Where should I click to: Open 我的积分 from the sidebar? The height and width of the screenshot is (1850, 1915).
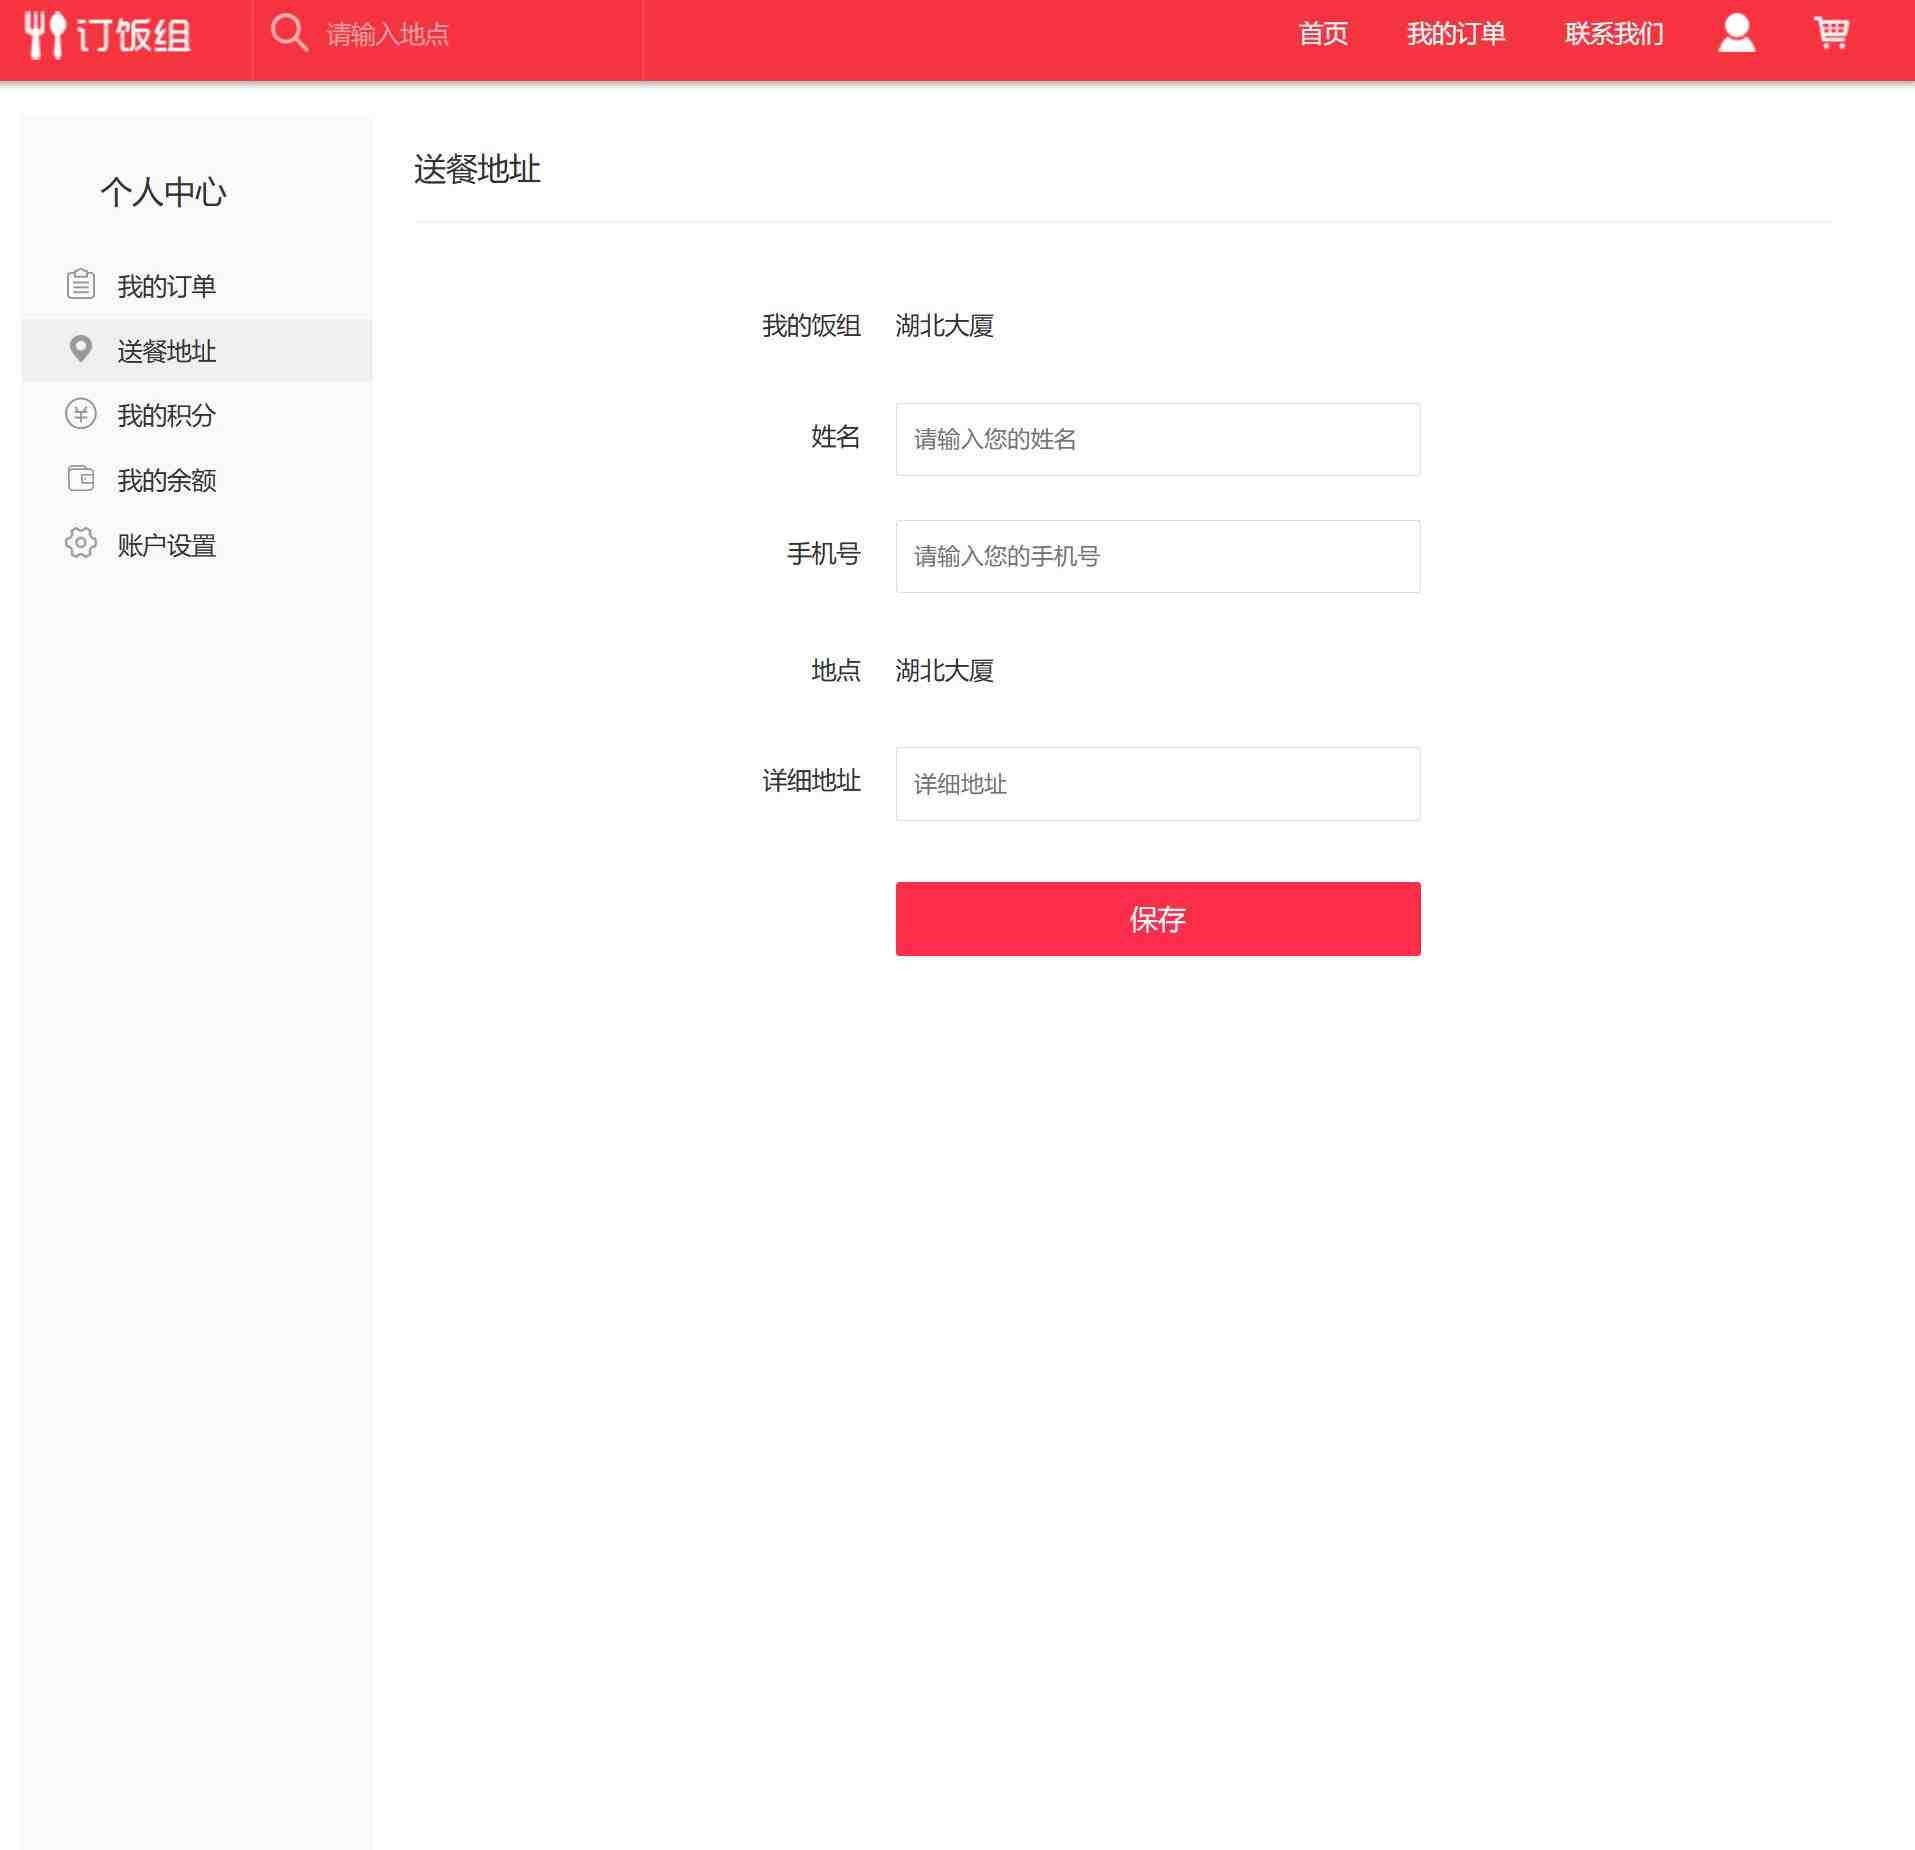tap(165, 416)
